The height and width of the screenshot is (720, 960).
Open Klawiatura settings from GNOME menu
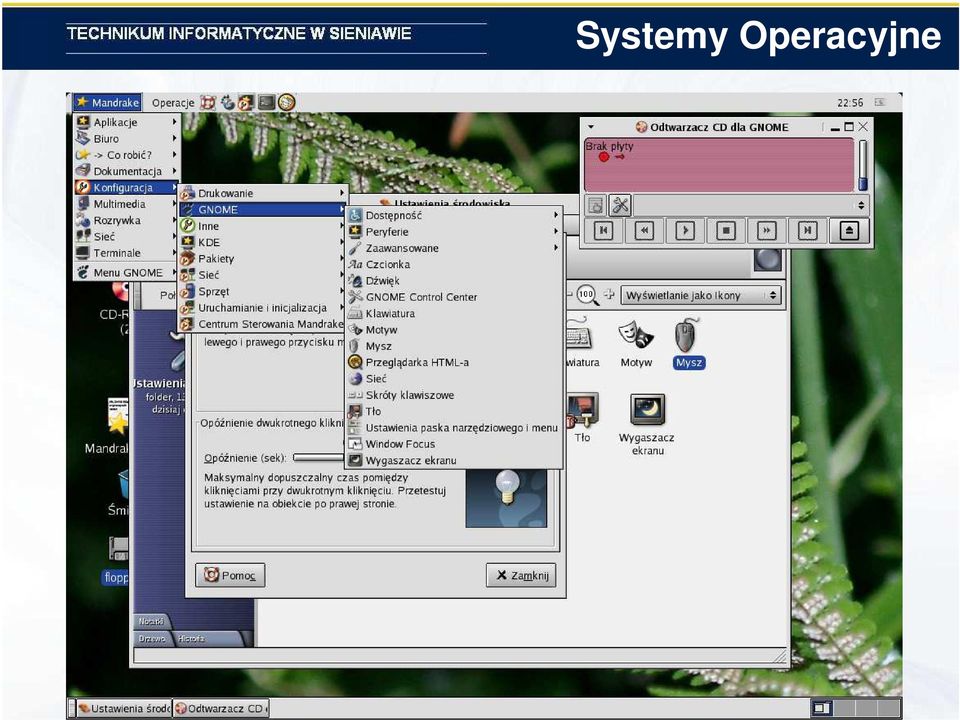[454, 313]
